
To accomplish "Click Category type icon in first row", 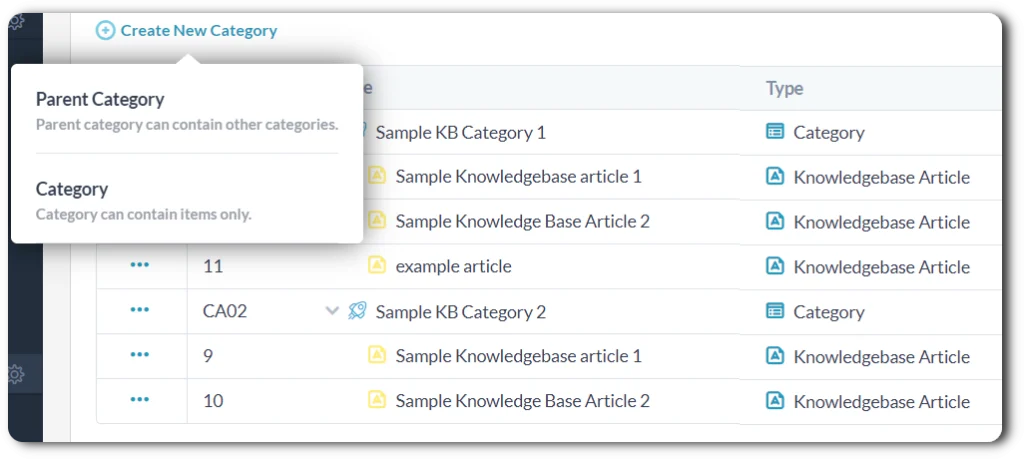I will point(774,132).
